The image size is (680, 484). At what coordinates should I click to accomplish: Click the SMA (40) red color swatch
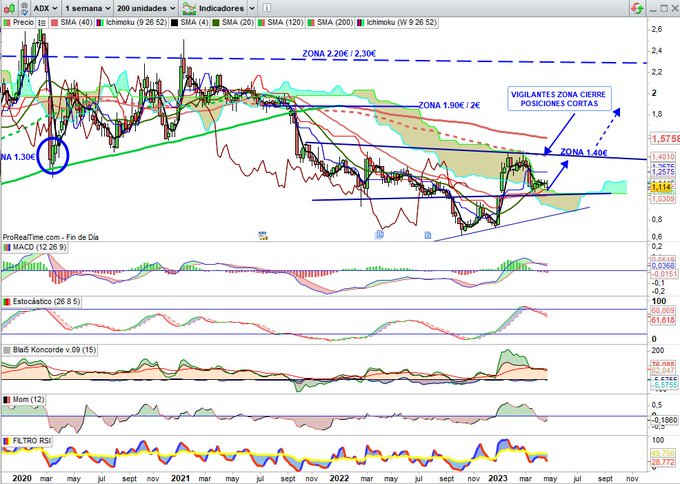coord(55,22)
